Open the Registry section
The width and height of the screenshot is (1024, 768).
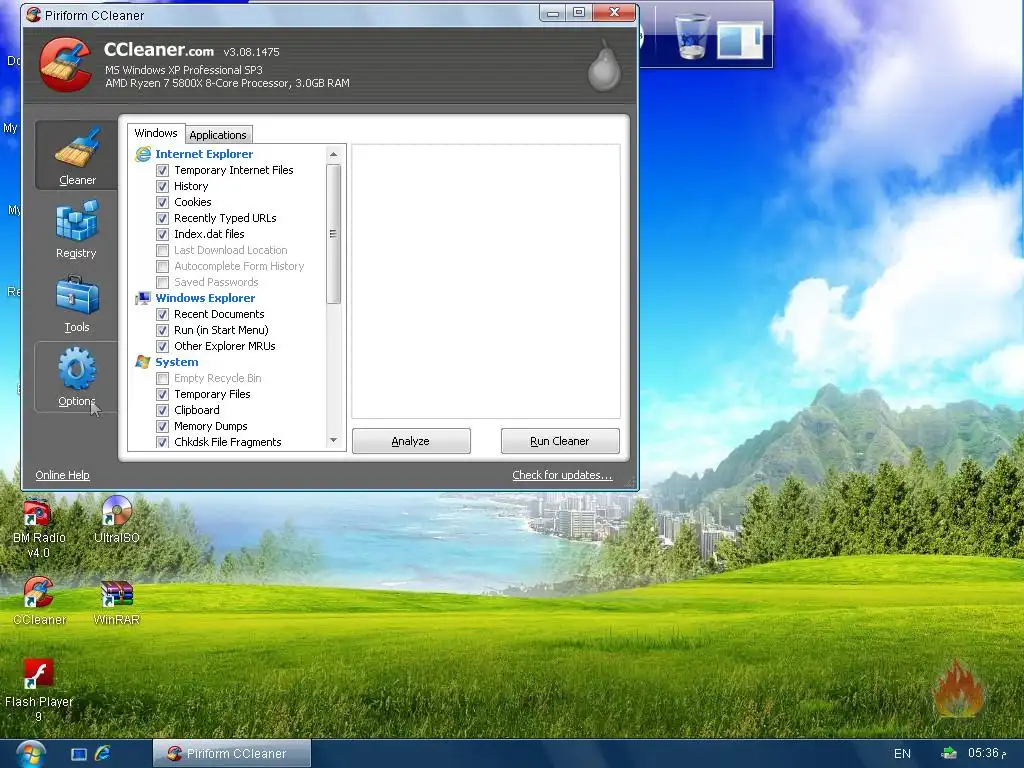click(76, 229)
